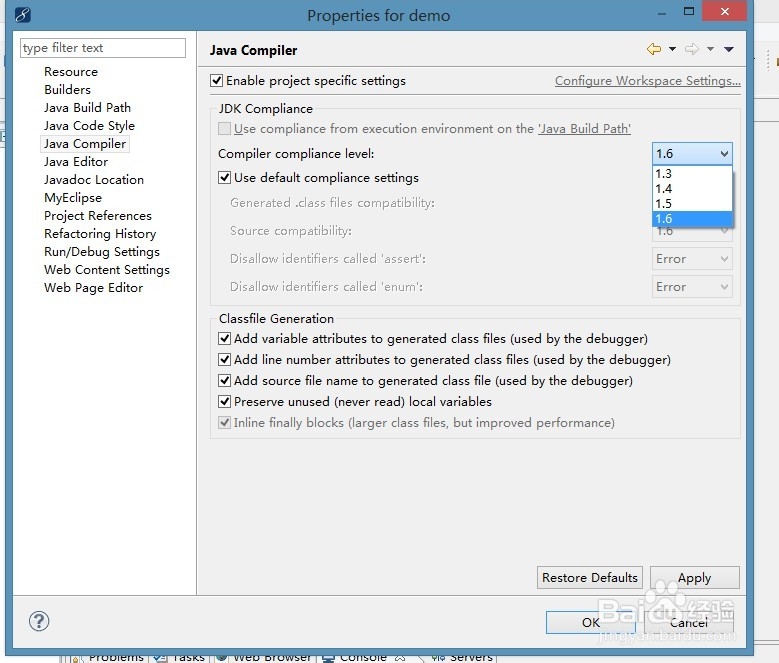This screenshot has height=663, width=779.
Task: Open the forward history dropdown arrow
Action: [710, 49]
